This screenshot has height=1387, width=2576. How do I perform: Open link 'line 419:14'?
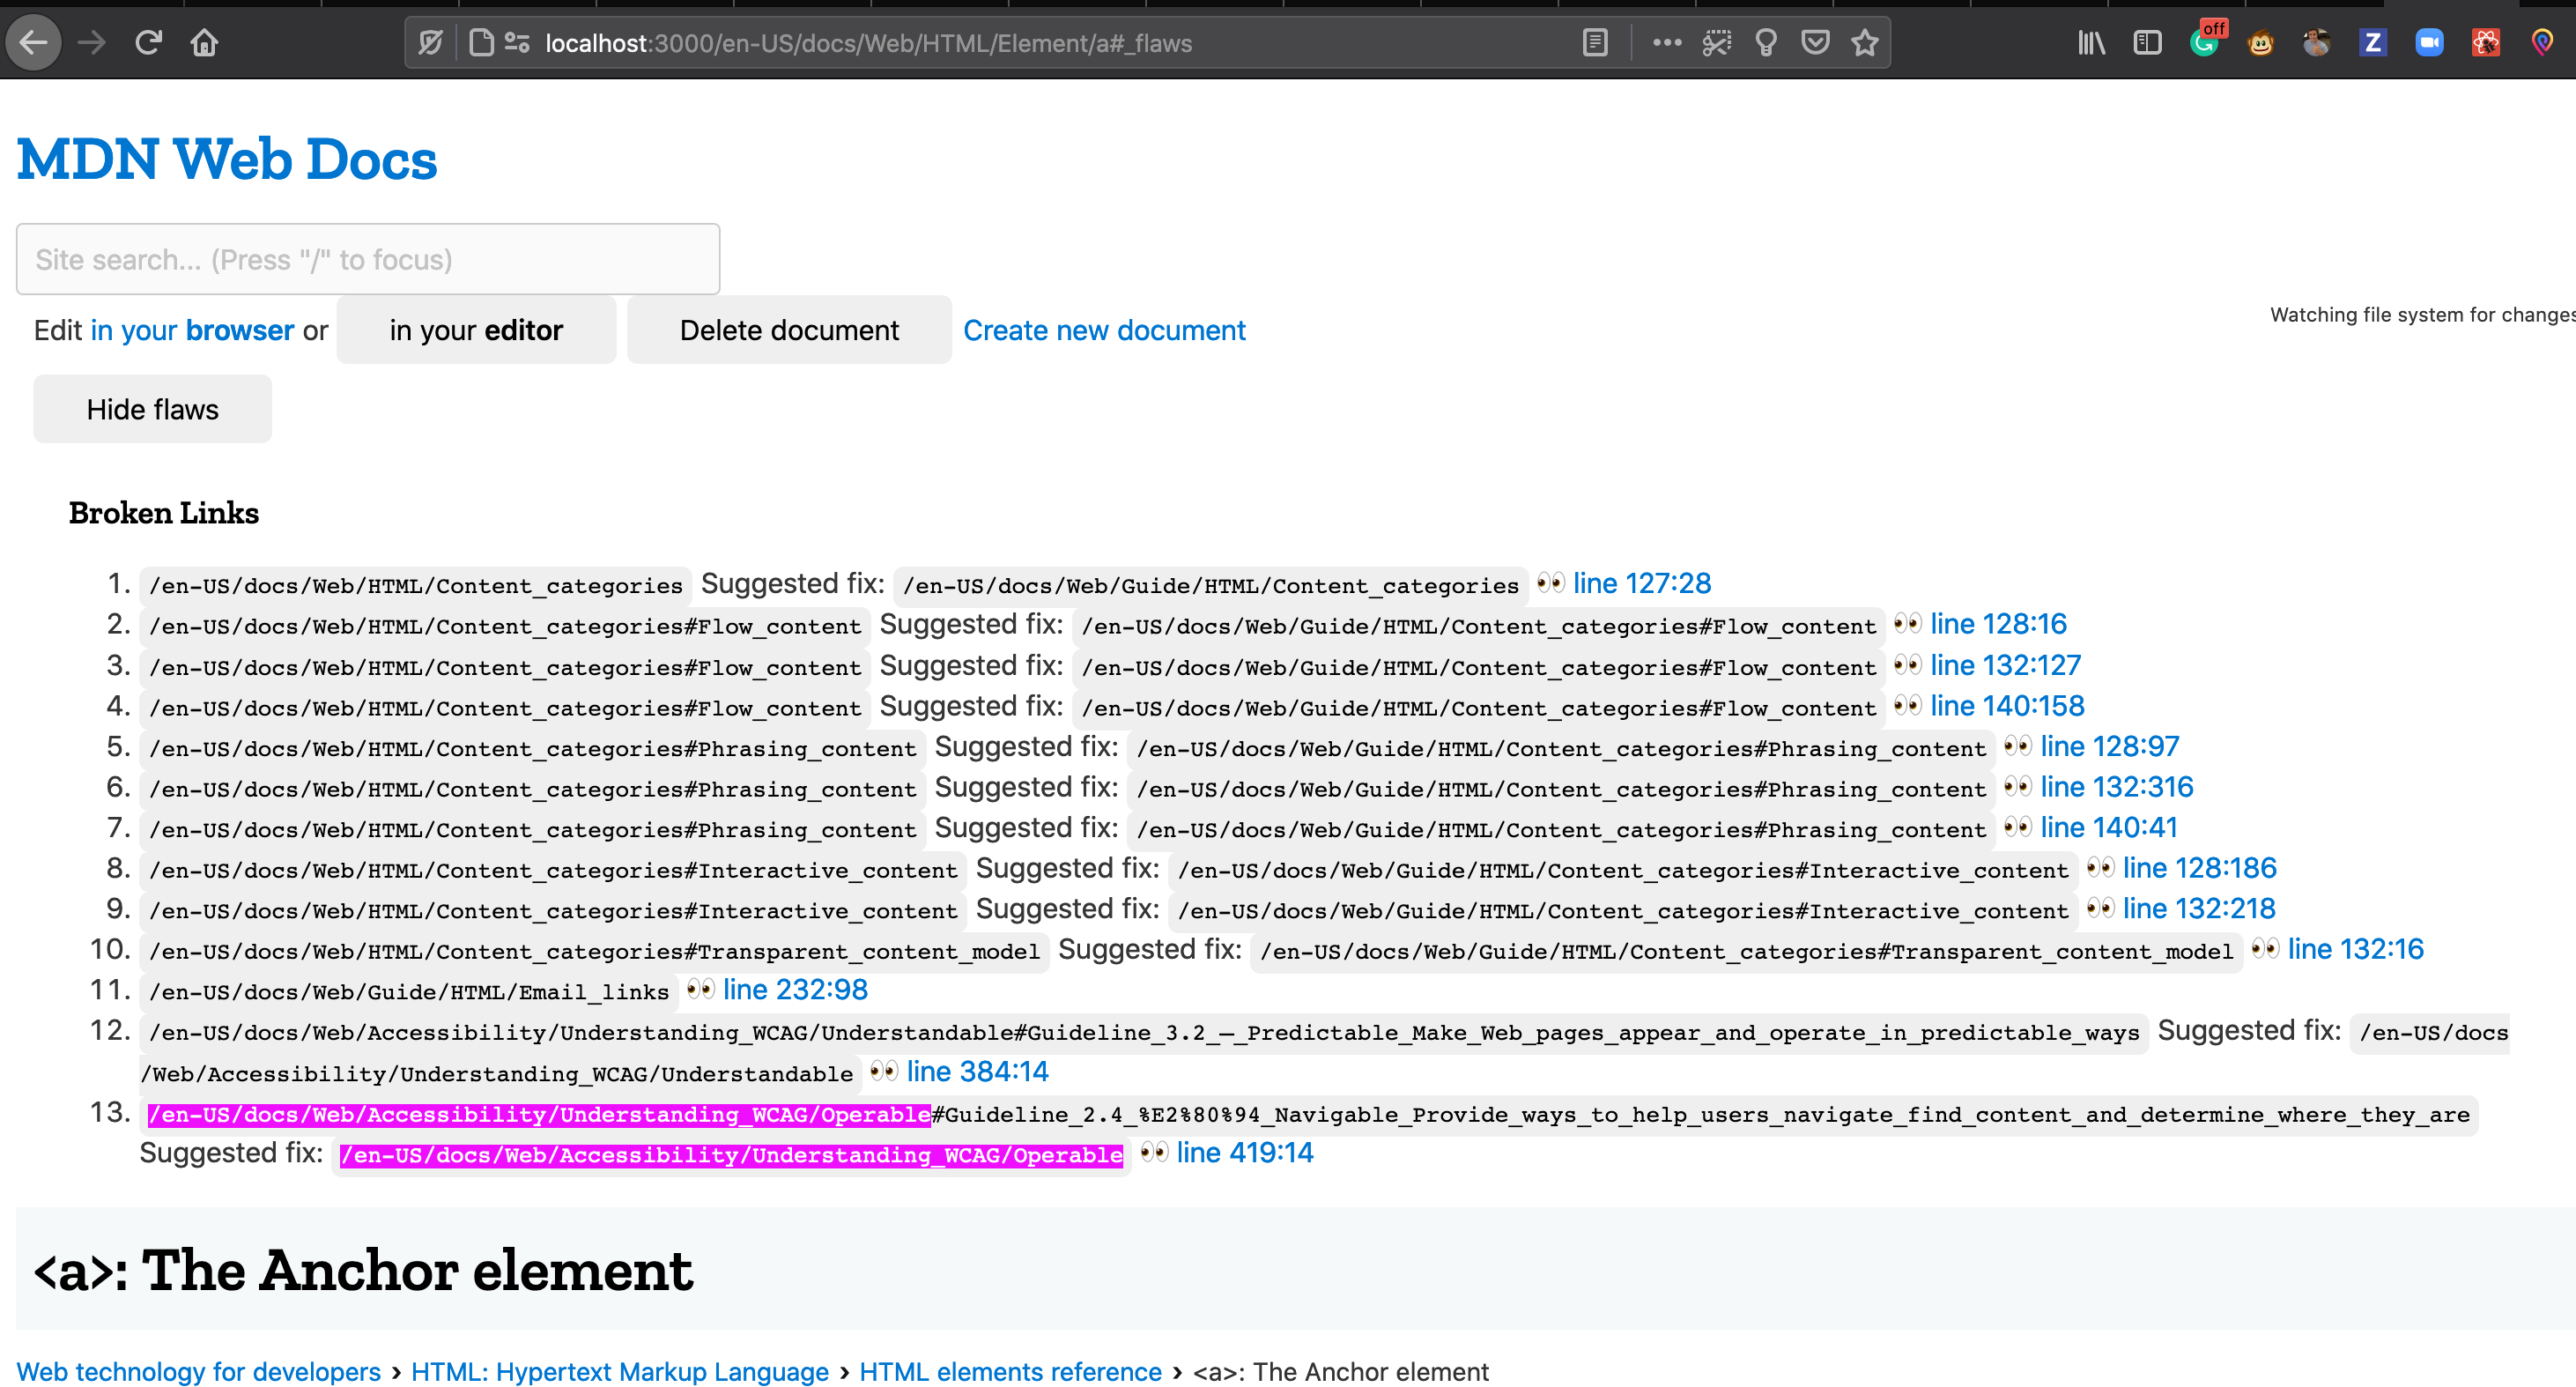(1244, 1153)
